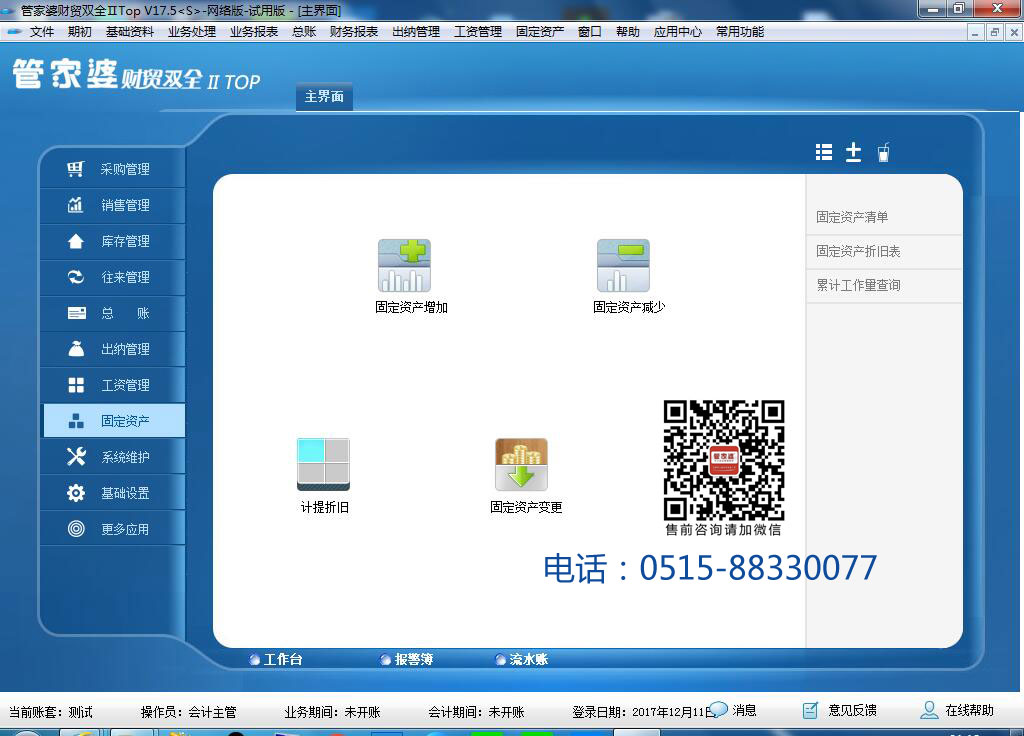This screenshot has height=736, width=1024.
Task: Open the 固定资产变更 icon
Action: [521, 464]
